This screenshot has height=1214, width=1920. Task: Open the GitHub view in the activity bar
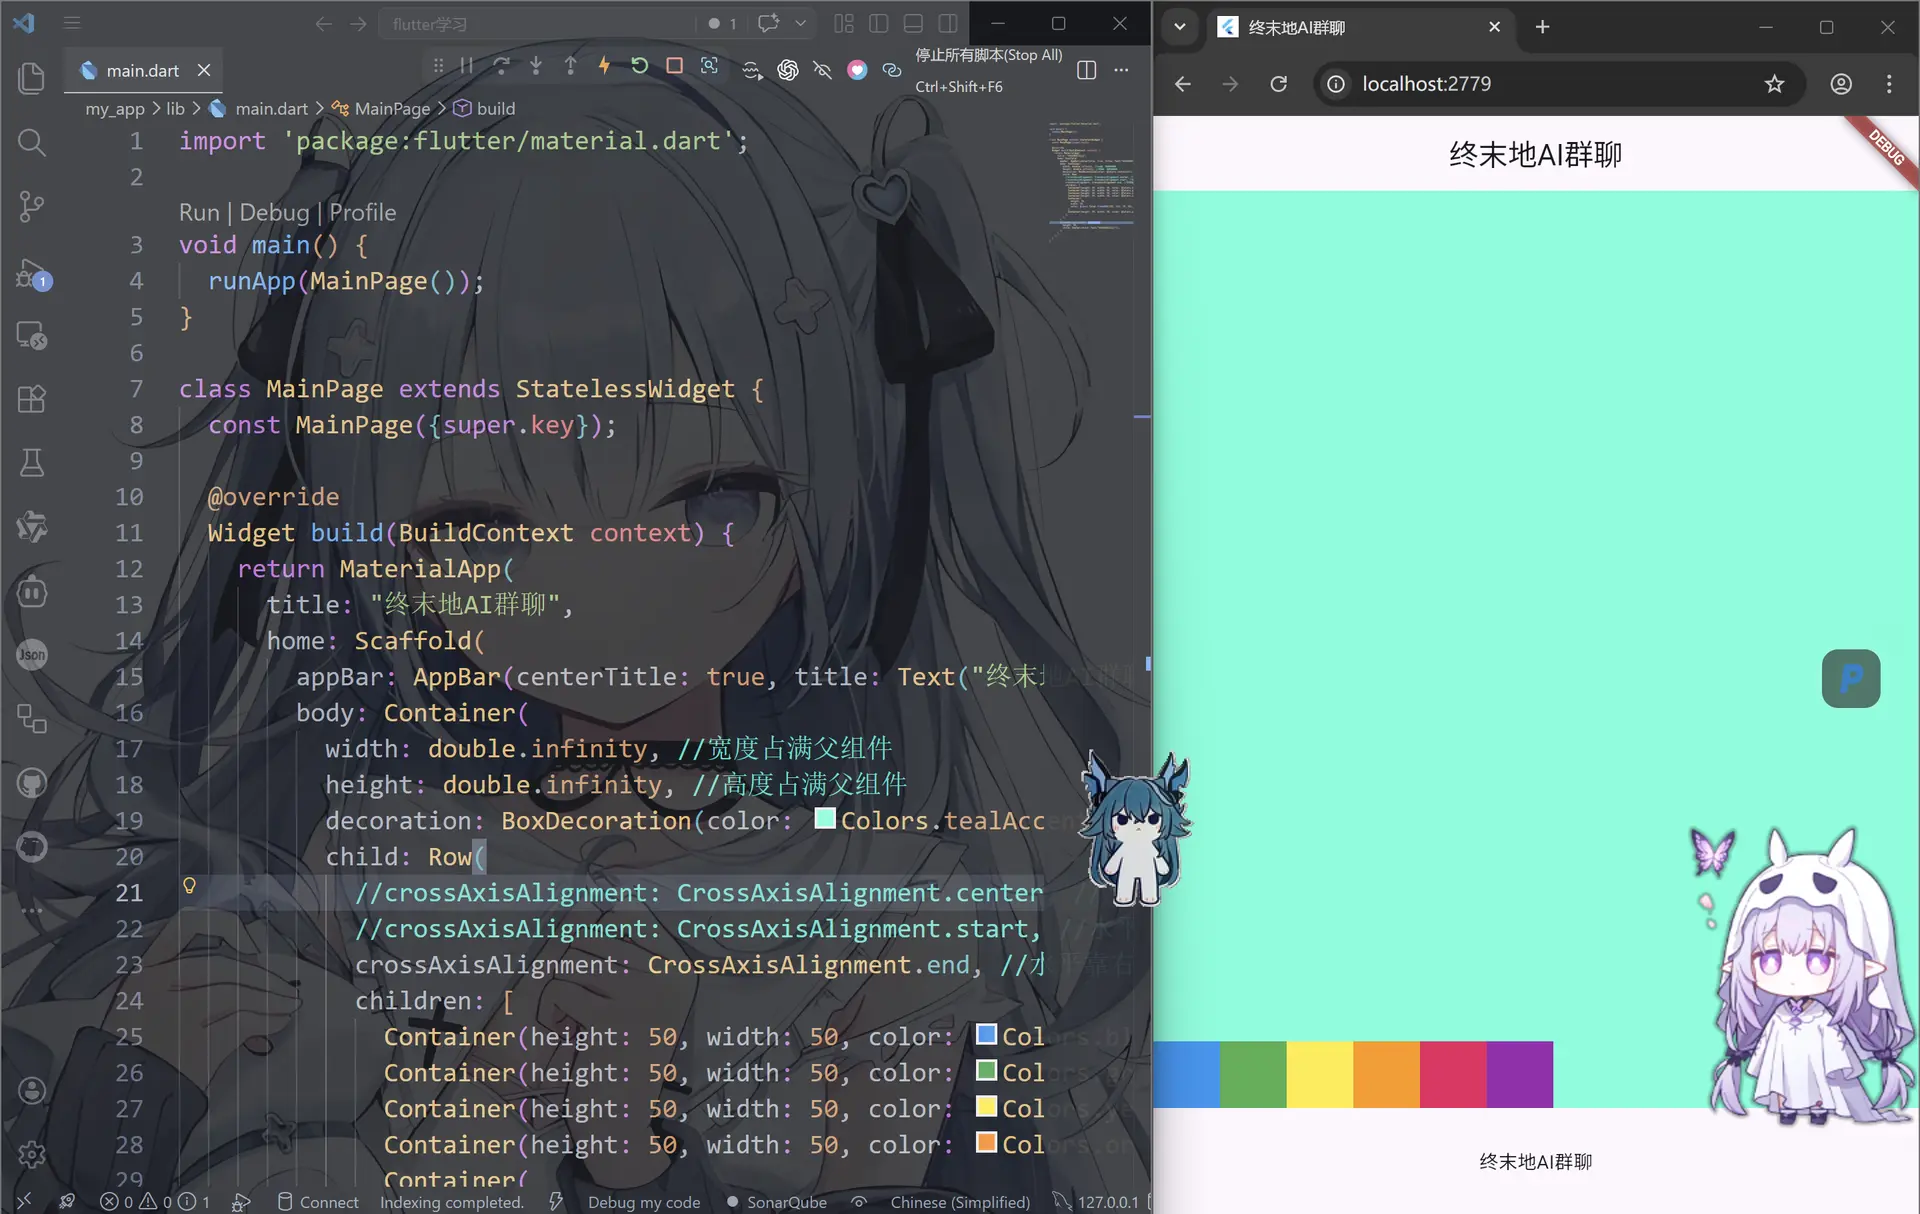point(32,783)
